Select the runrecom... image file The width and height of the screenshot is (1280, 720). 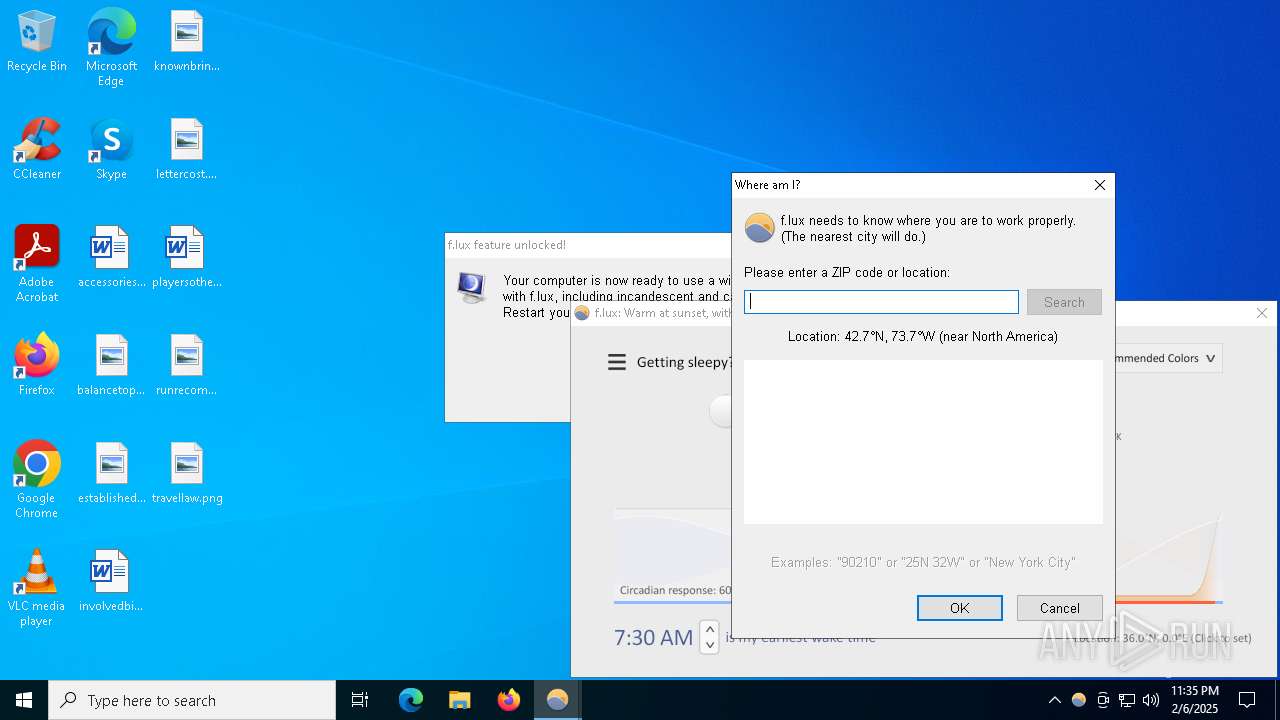pyautogui.click(x=186, y=366)
